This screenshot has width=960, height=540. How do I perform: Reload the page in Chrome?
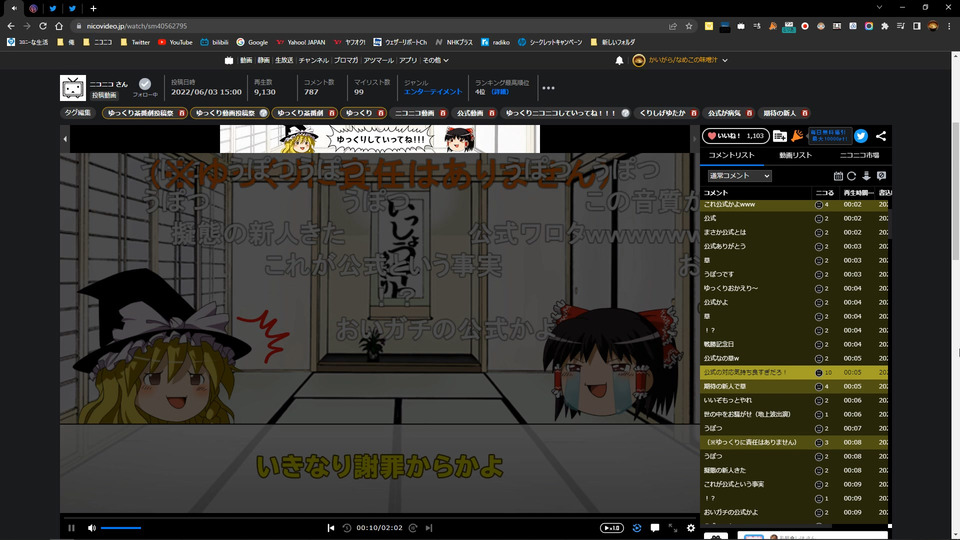[43, 26]
